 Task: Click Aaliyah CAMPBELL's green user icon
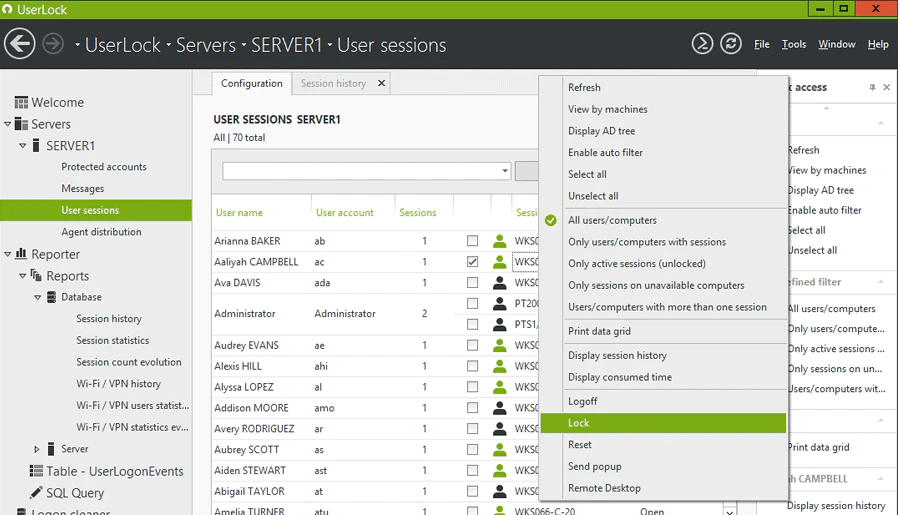pos(499,262)
